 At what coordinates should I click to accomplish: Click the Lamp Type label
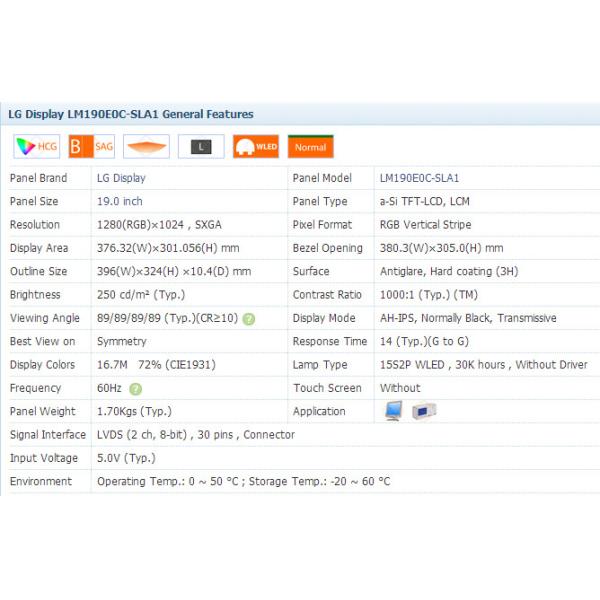(x=320, y=365)
